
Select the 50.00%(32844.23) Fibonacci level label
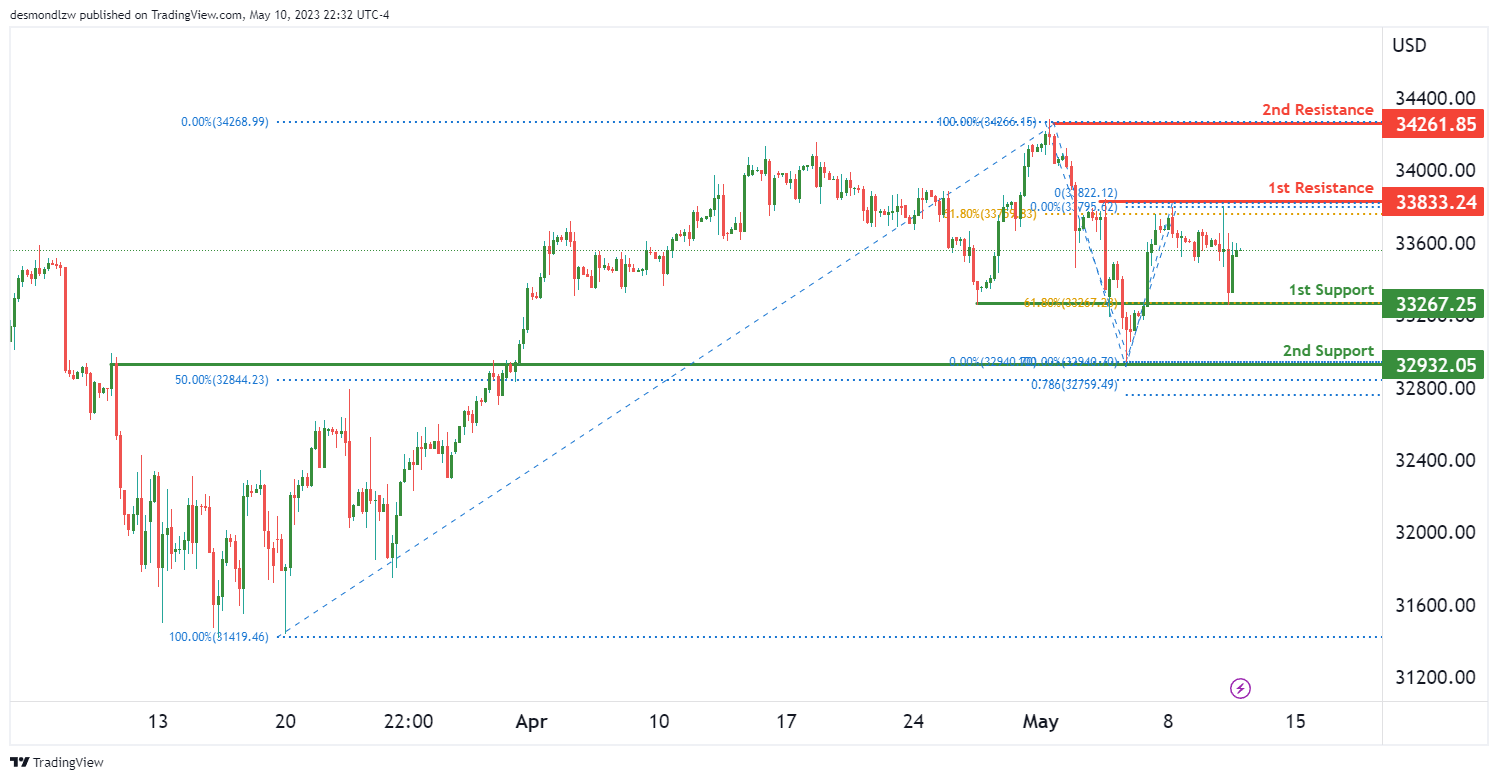[222, 380]
